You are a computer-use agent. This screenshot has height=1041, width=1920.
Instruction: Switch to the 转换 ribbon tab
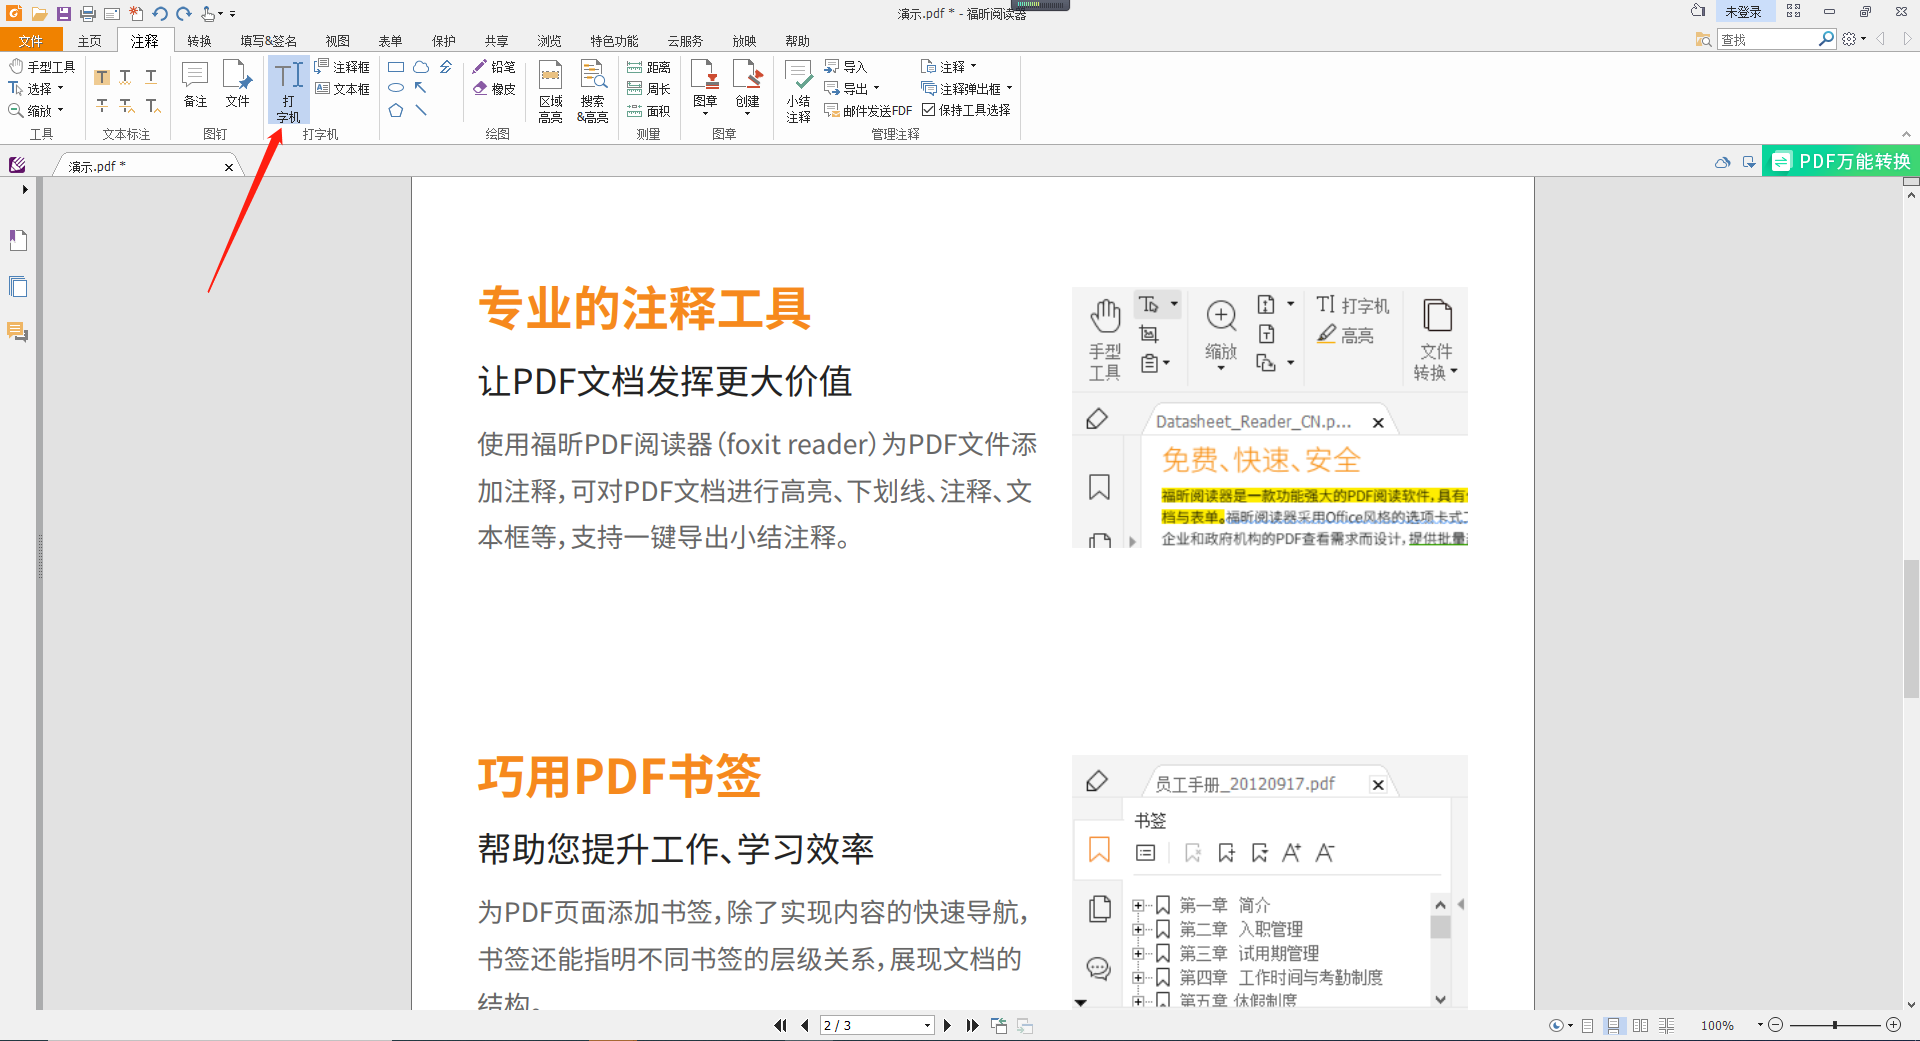click(x=198, y=40)
